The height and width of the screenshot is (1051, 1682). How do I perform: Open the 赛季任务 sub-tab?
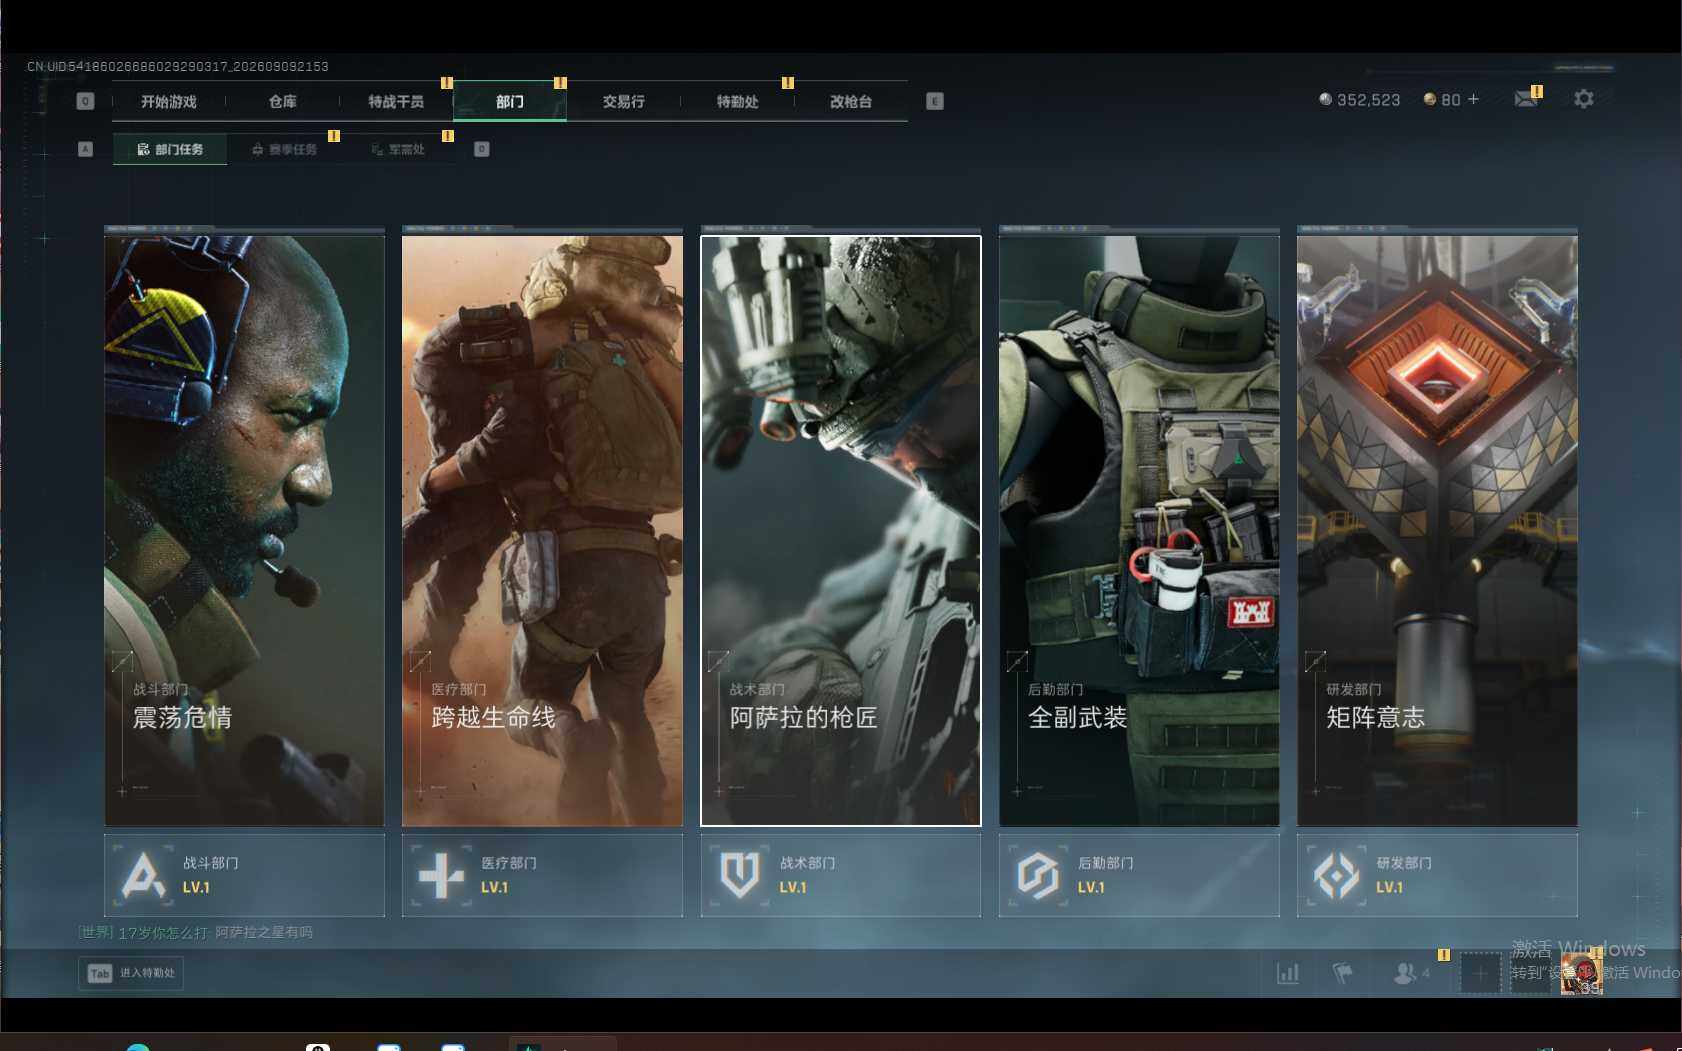pos(284,149)
